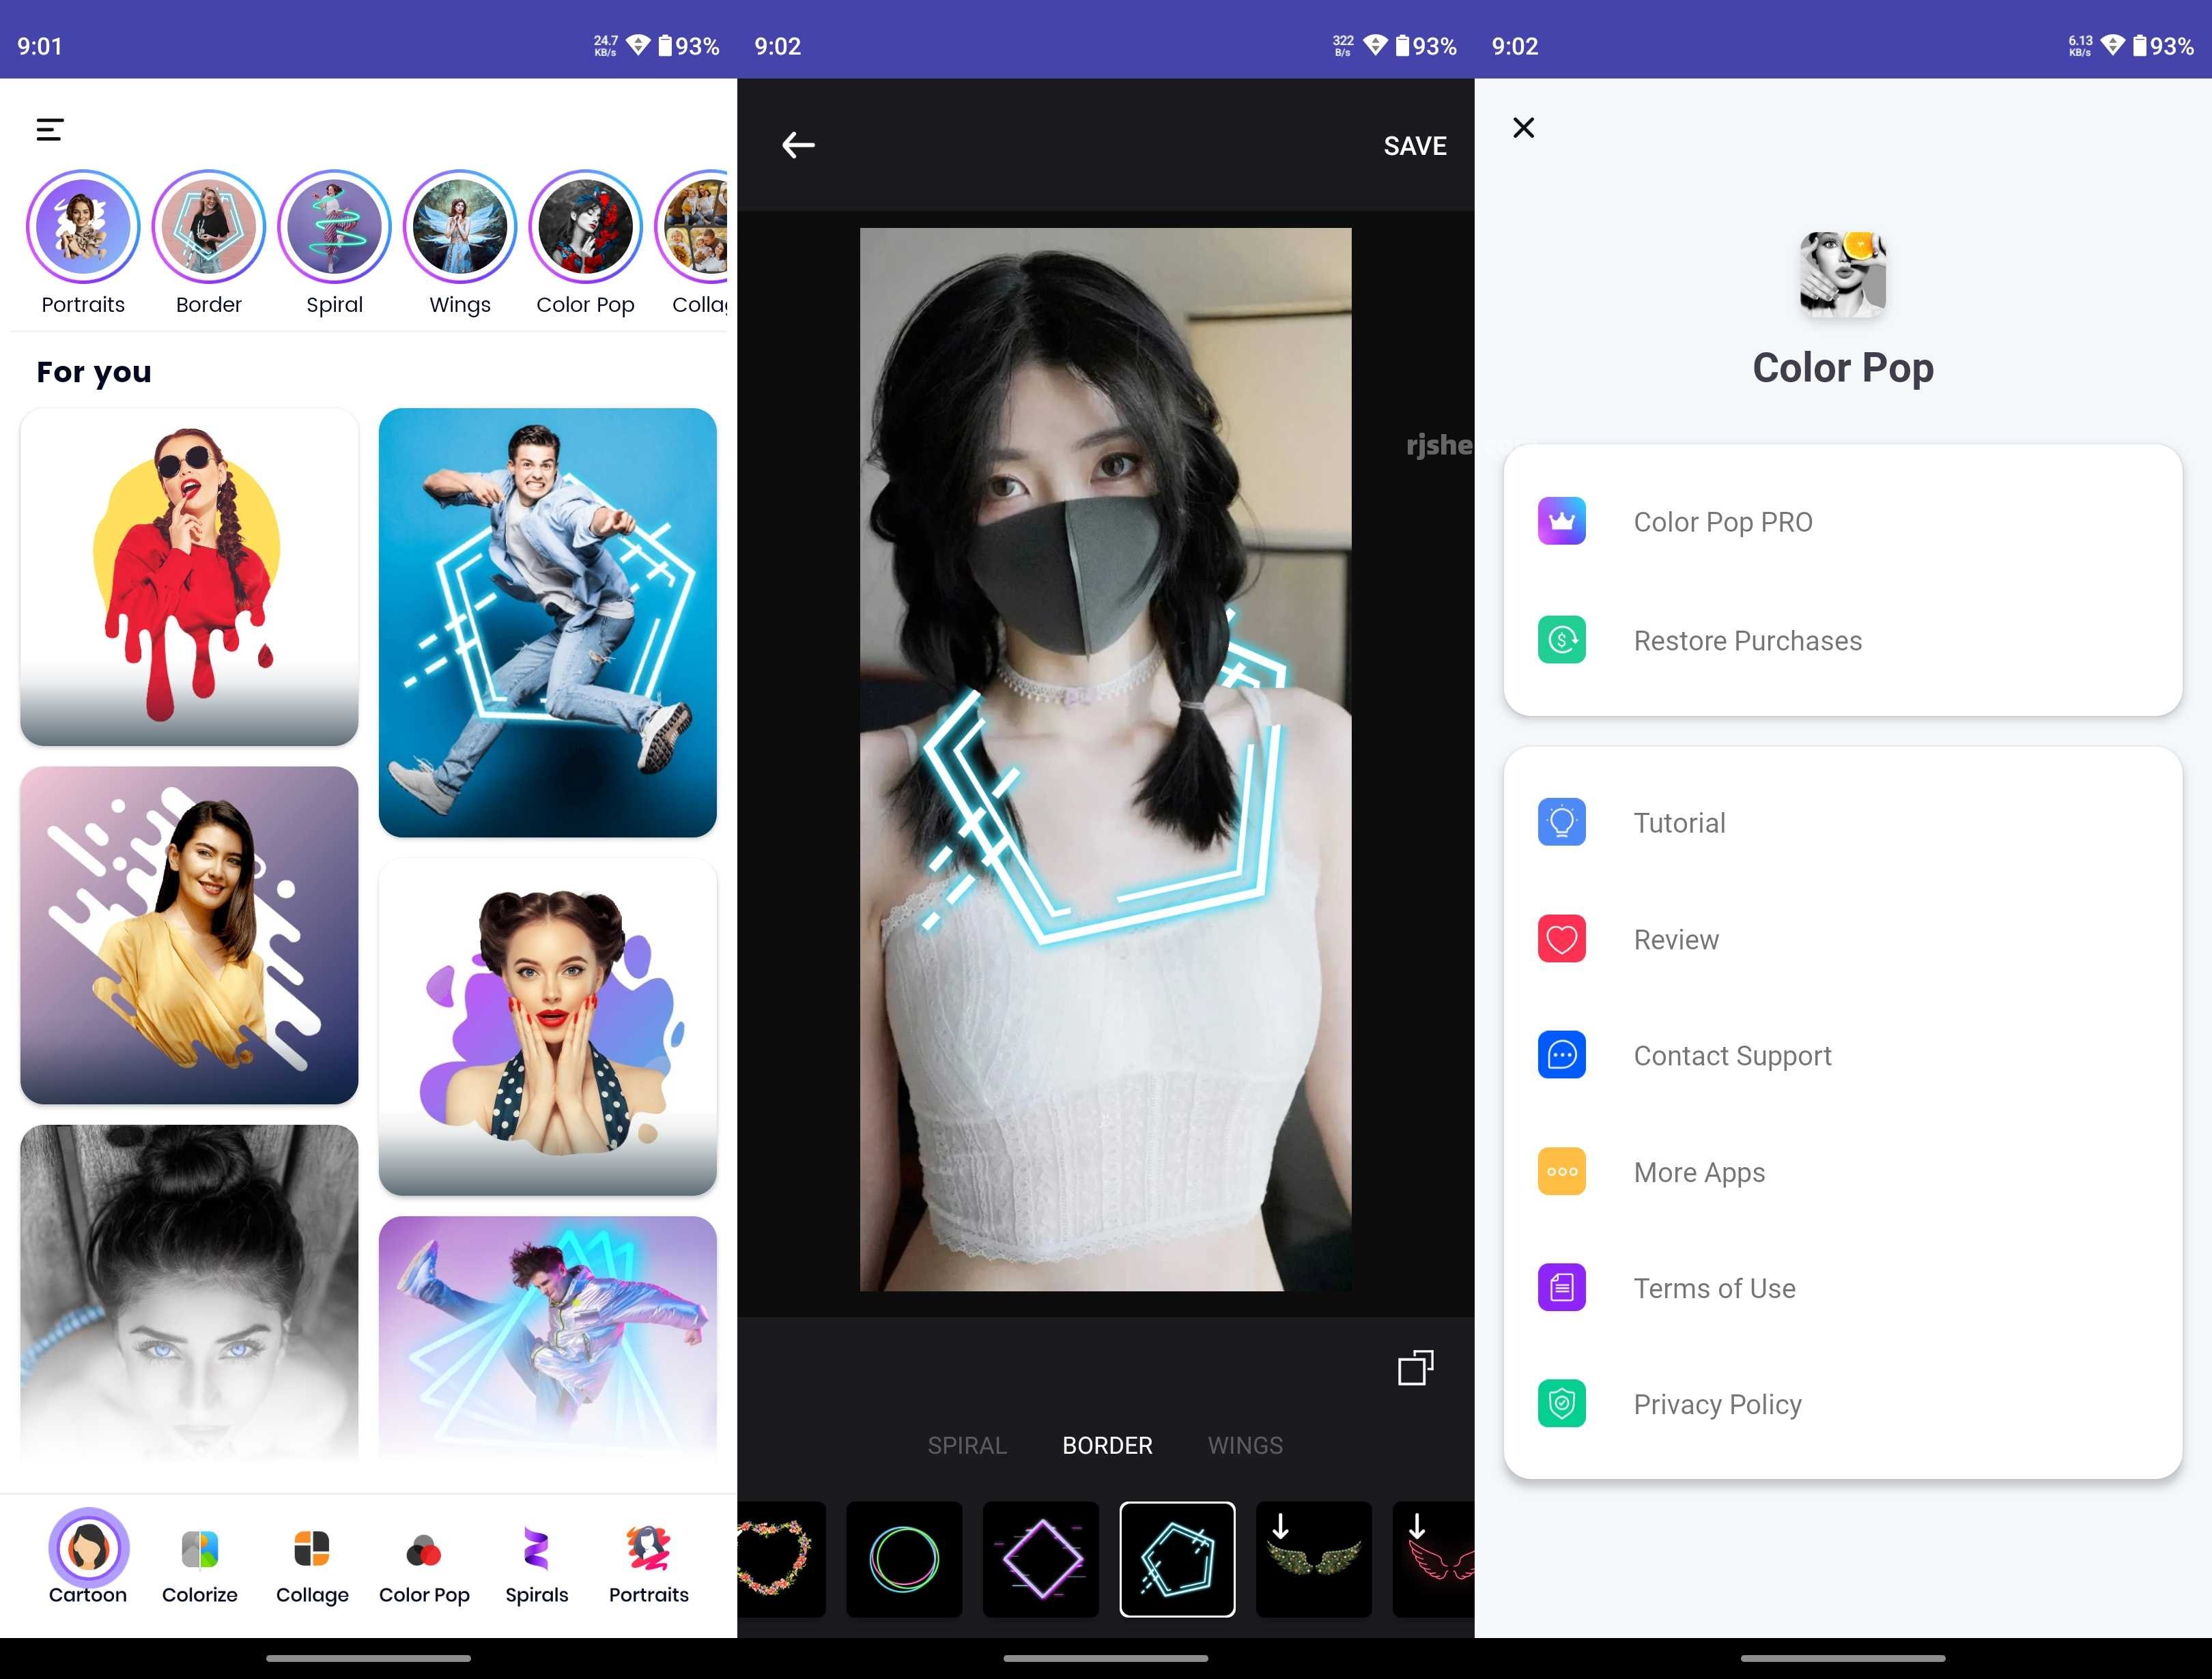Viewport: 2212px width, 1679px height.
Task: Tap the lightbulb Tutorial icon
Action: 1561,822
